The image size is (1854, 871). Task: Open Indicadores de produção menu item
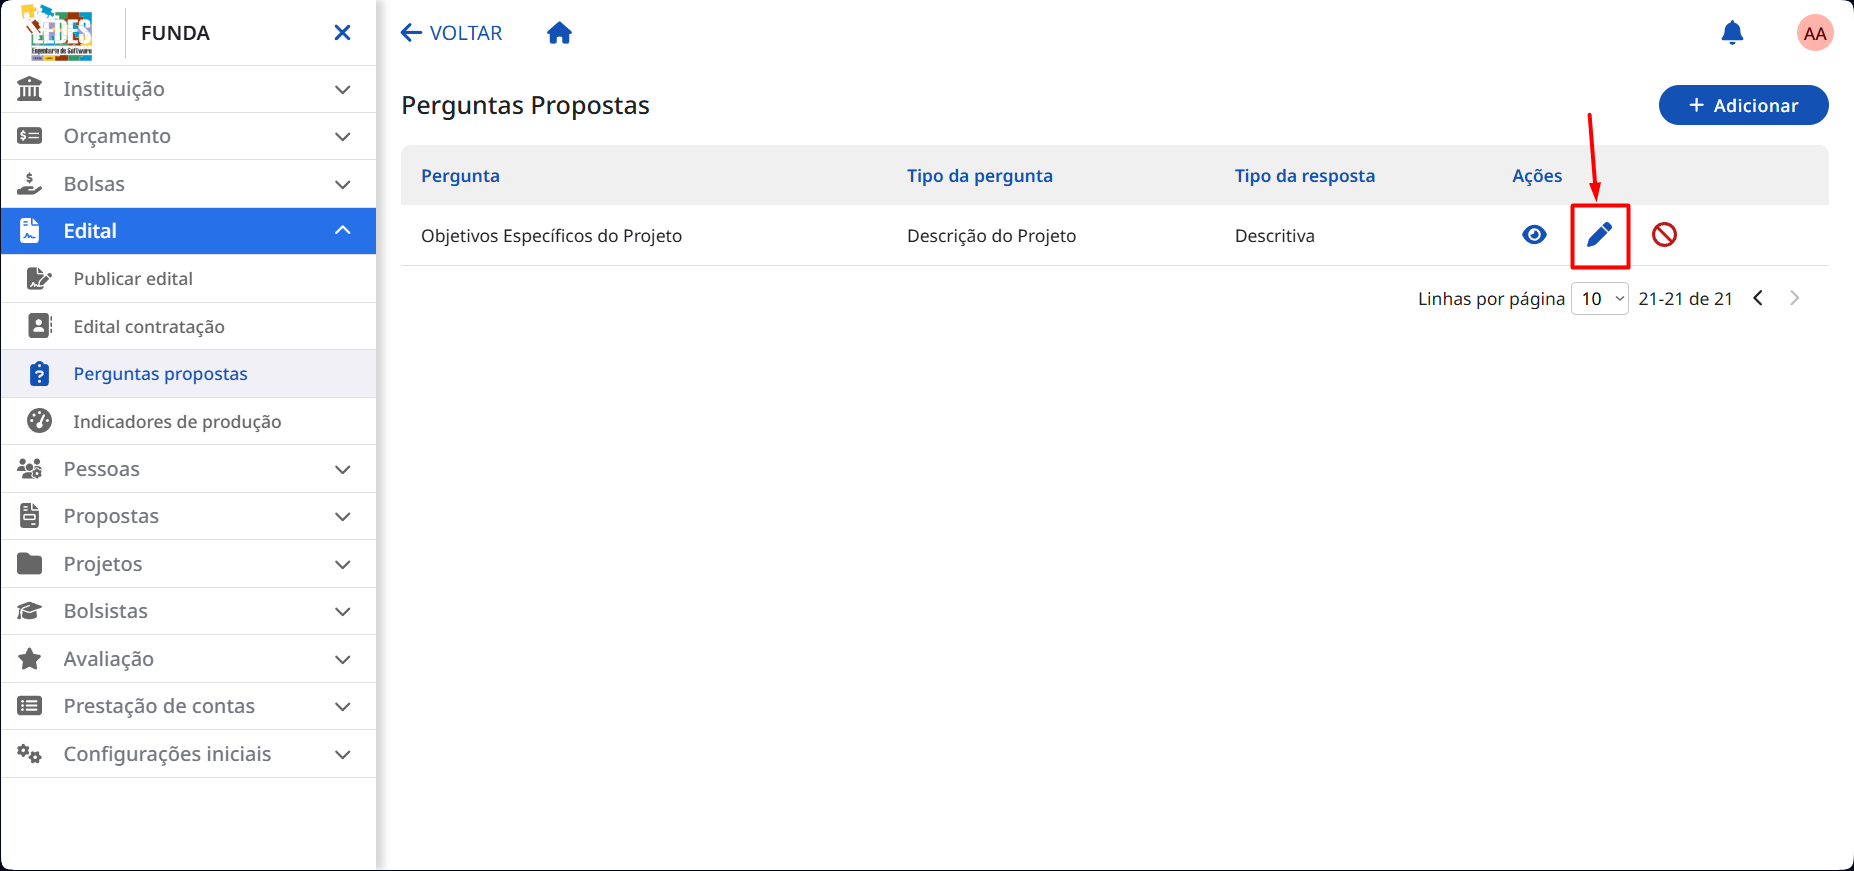[189, 421]
